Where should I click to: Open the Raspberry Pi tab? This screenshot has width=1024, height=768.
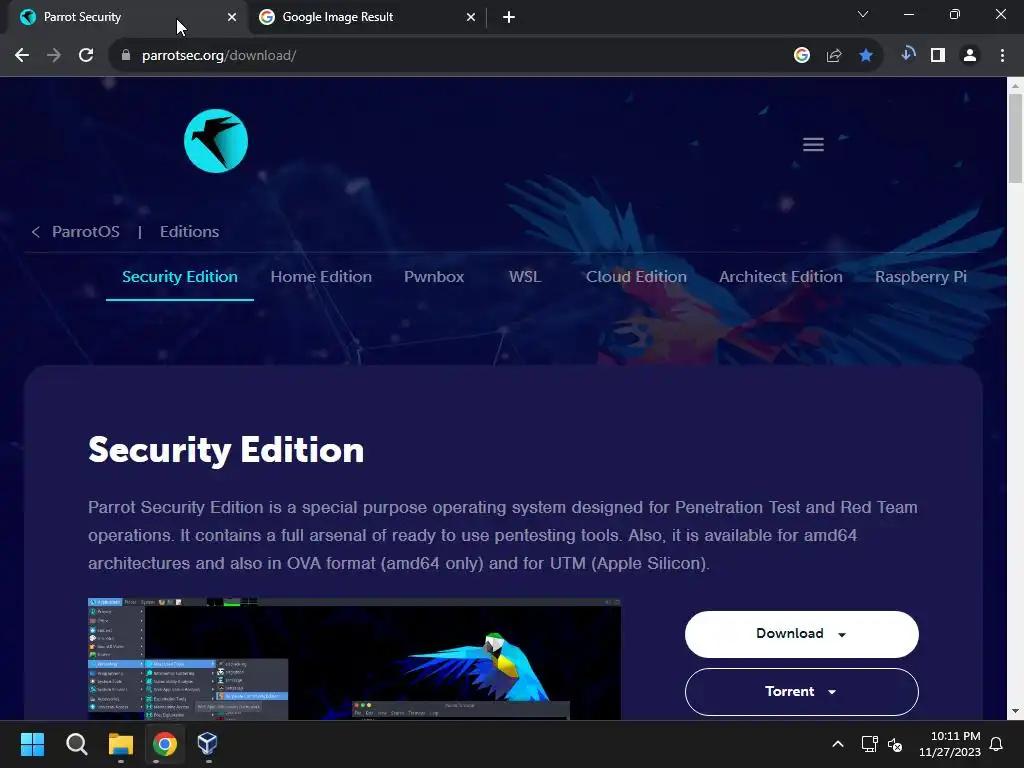(x=920, y=277)
